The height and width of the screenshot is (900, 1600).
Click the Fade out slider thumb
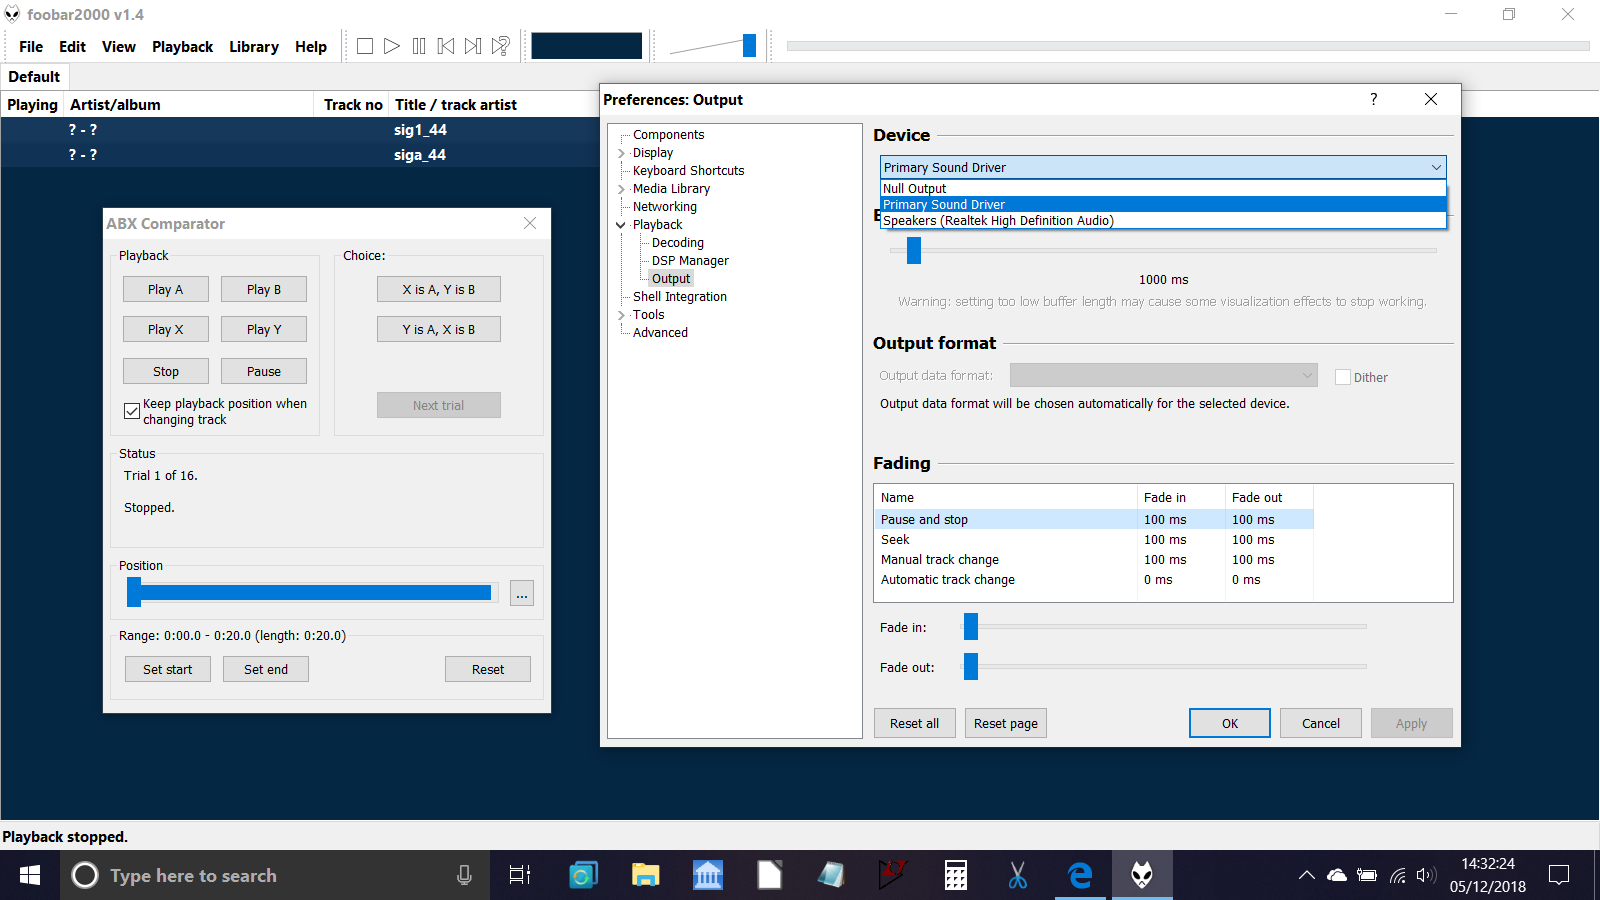click(970, 667)
